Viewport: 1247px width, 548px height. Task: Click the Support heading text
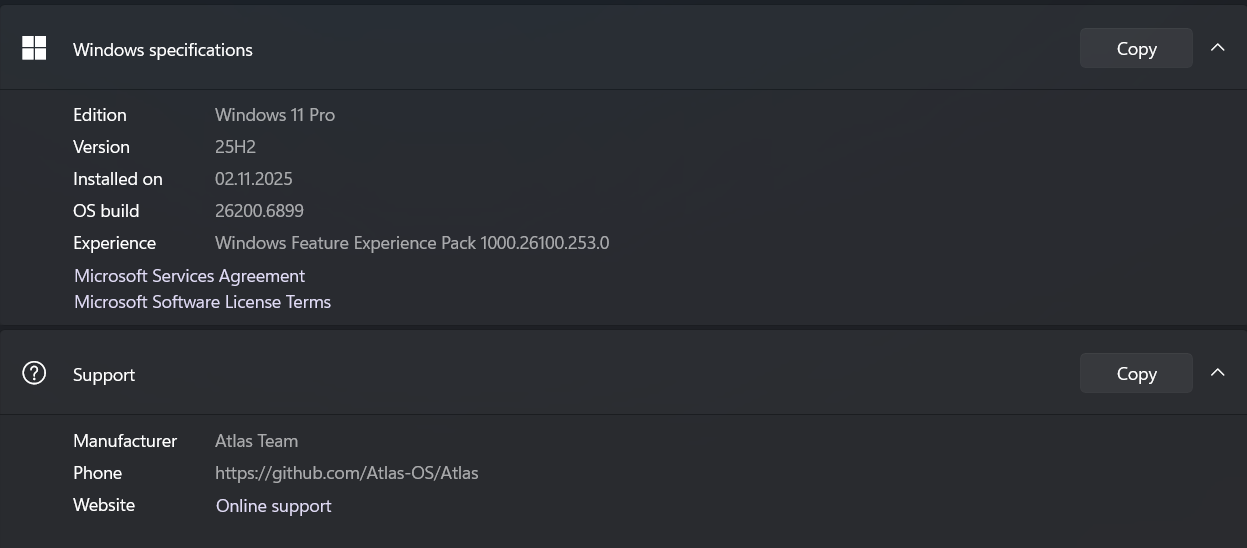104,375
